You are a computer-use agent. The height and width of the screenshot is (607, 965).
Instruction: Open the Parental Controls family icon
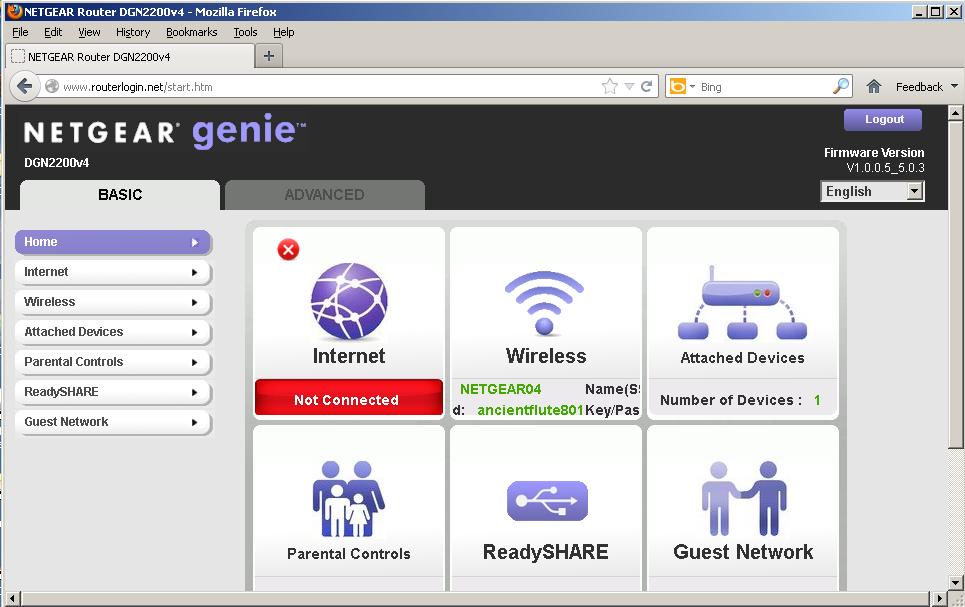coord(348,499)
